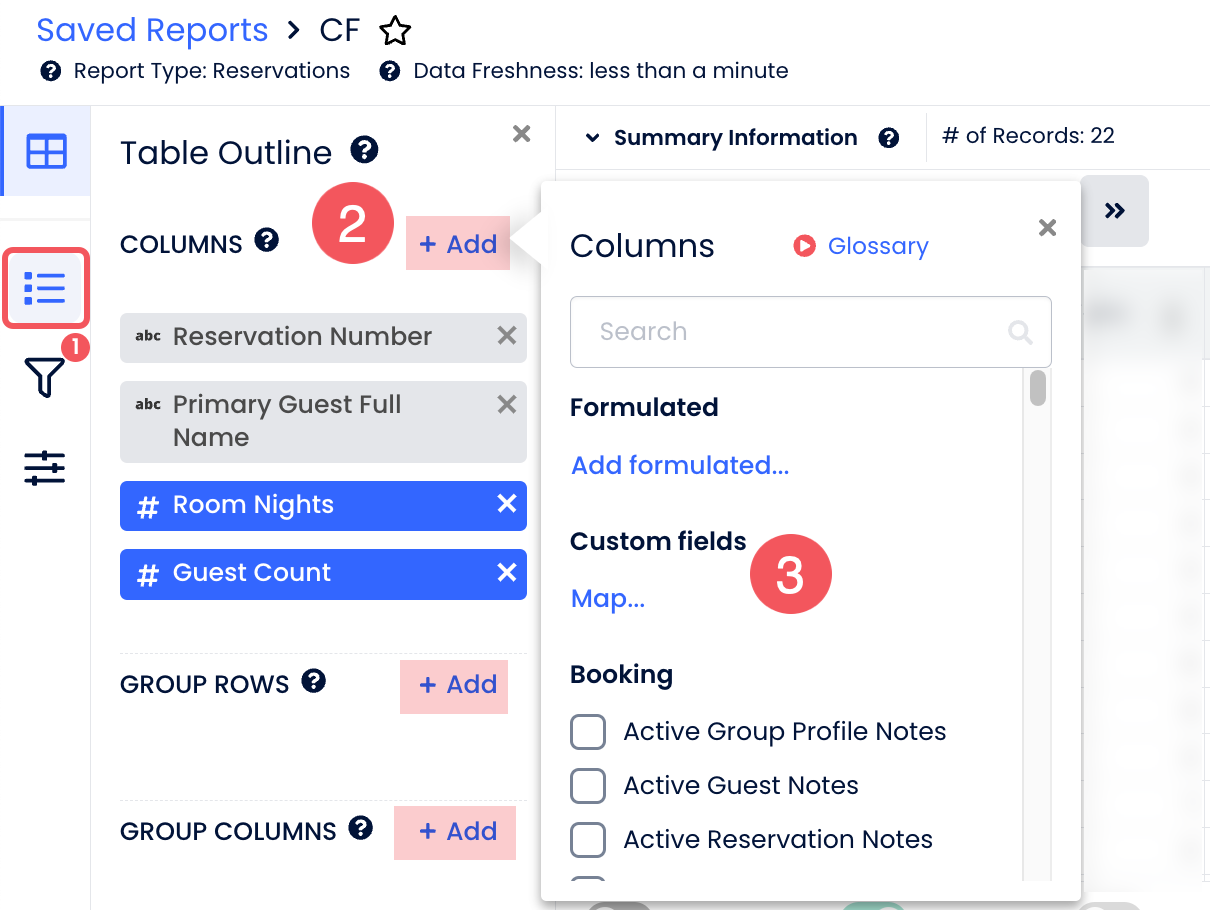Click the help icon next to COLUMNS
1210x910 pixels.
click(266, 241)
